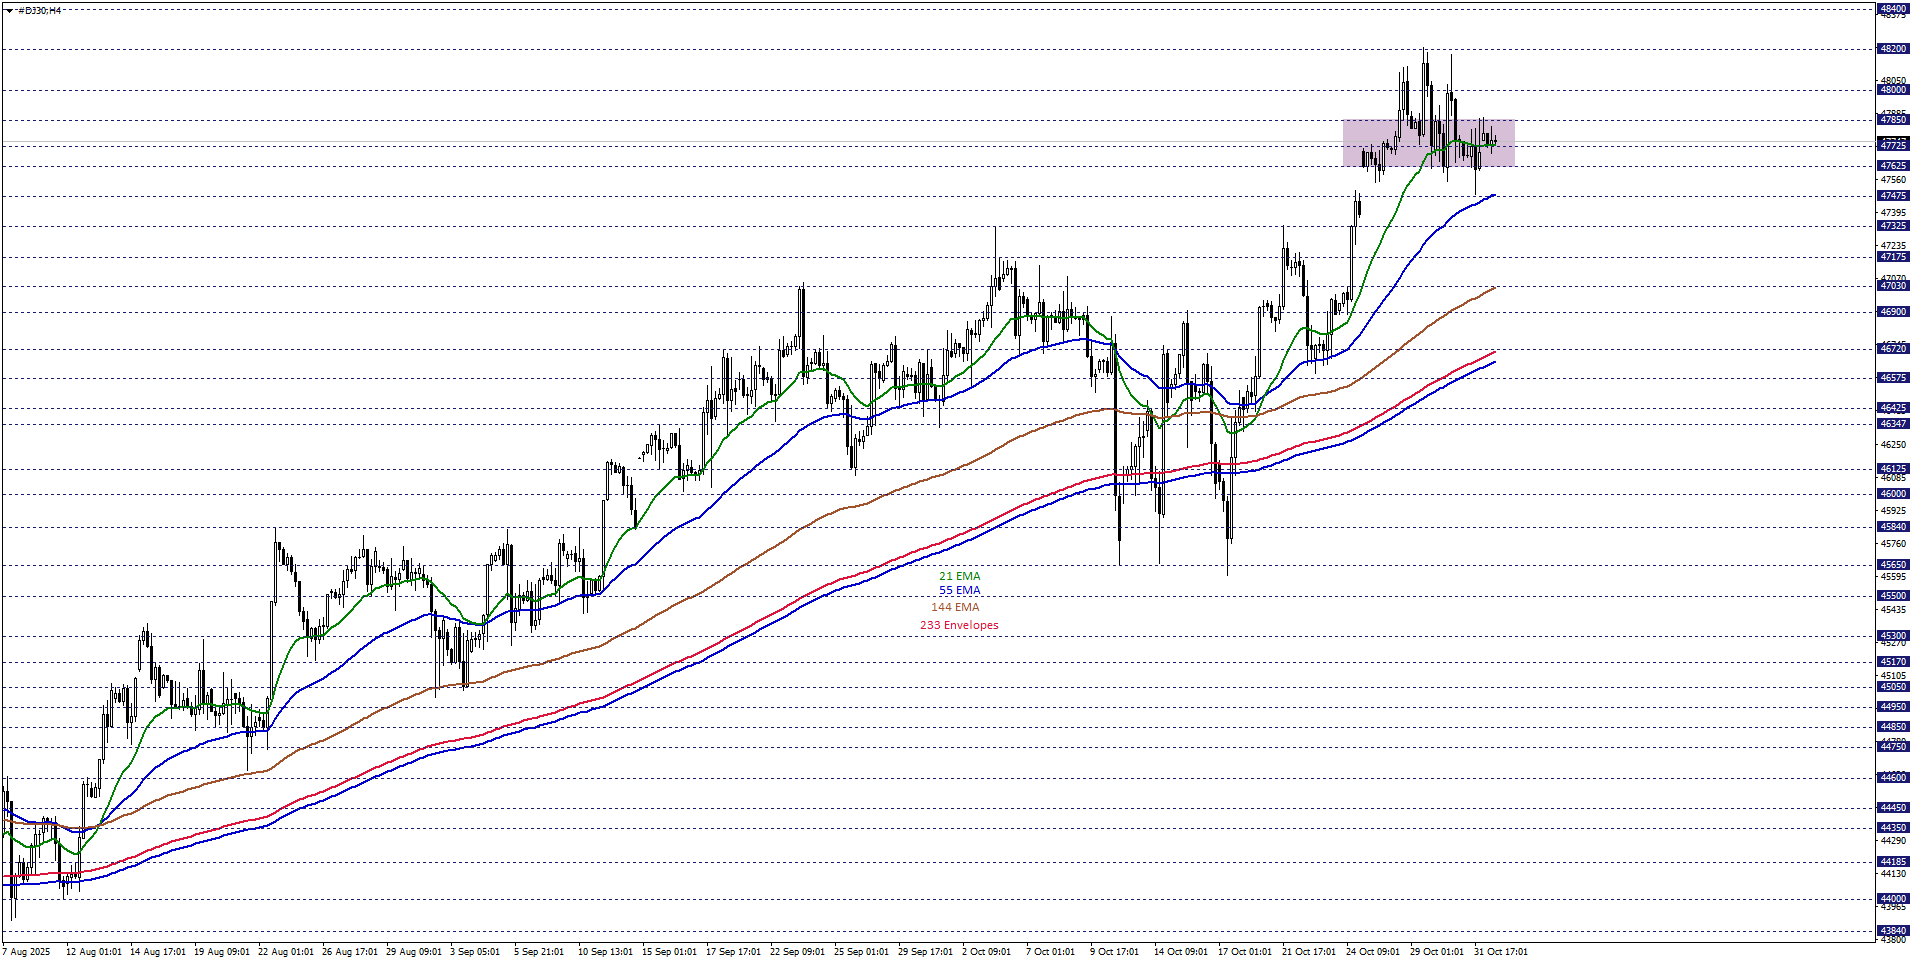Select the 44000 price level label

point(1892,899)
